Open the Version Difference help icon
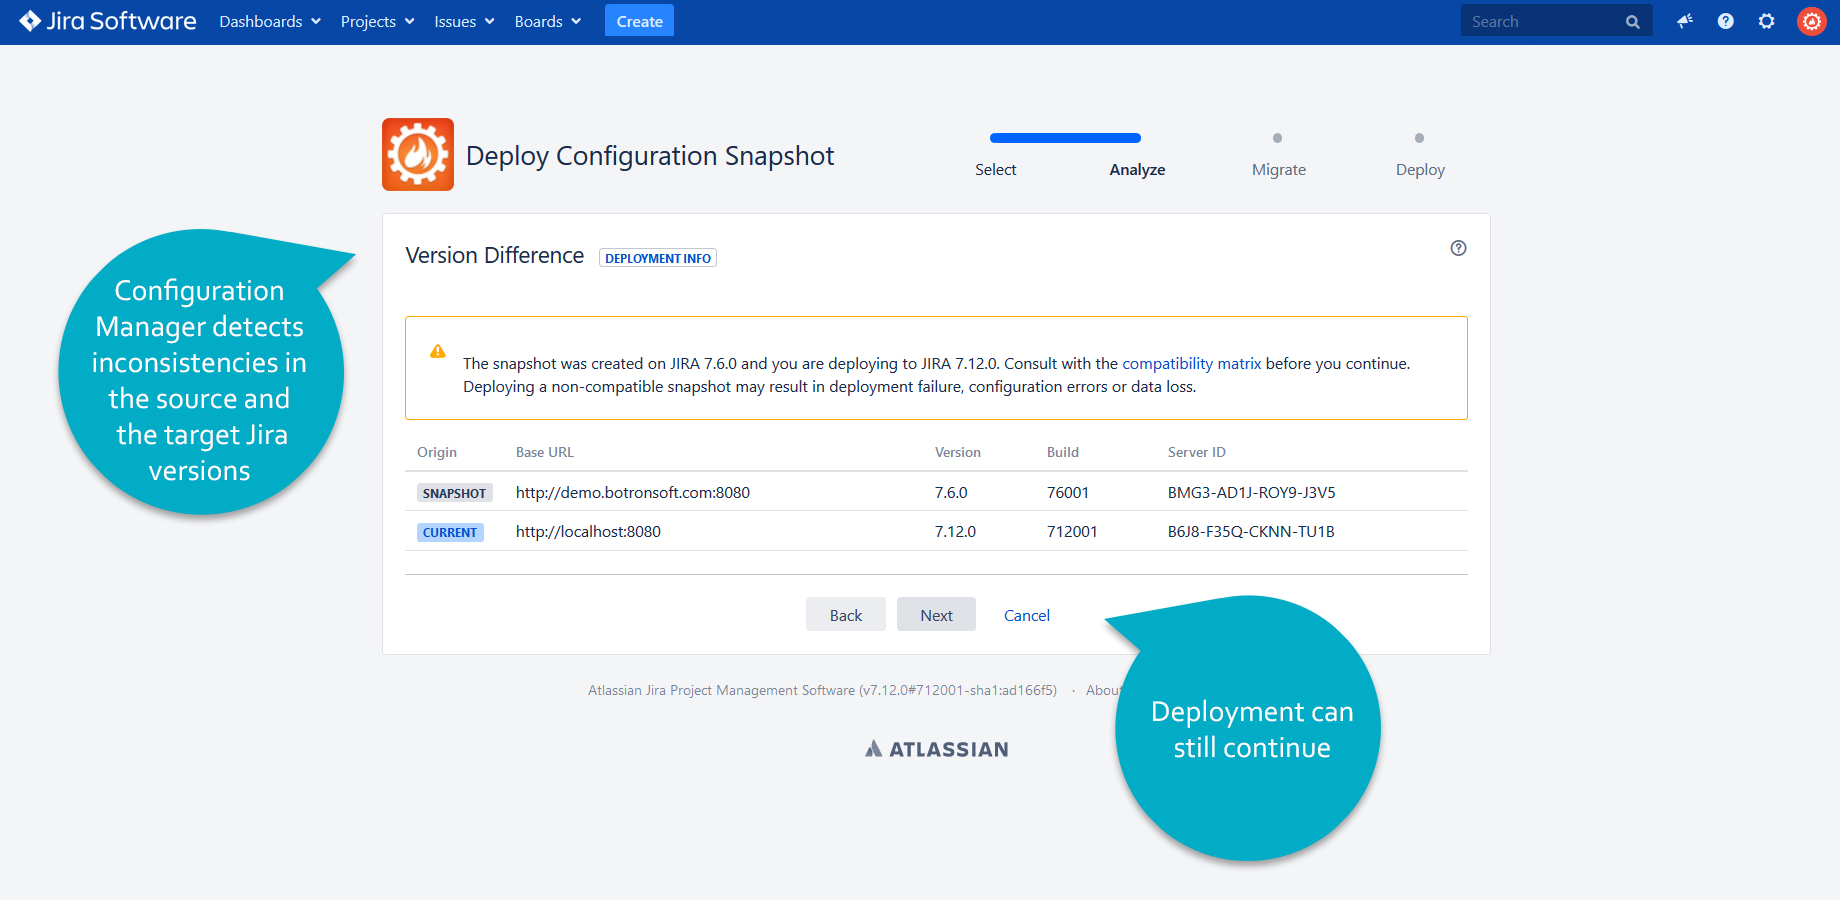The height and width of the screenshot is (900, 1840). coord(1459,248)
